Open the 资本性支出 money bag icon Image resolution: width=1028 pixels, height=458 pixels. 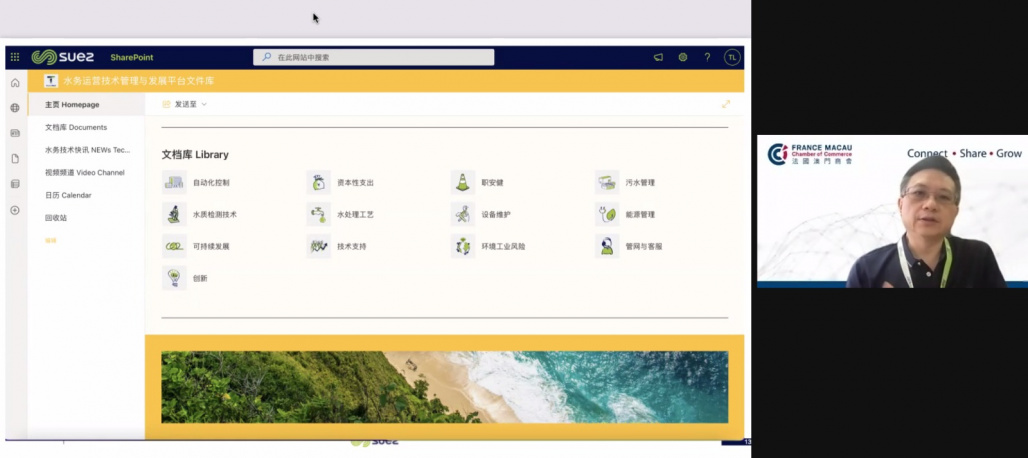point(319,182)
